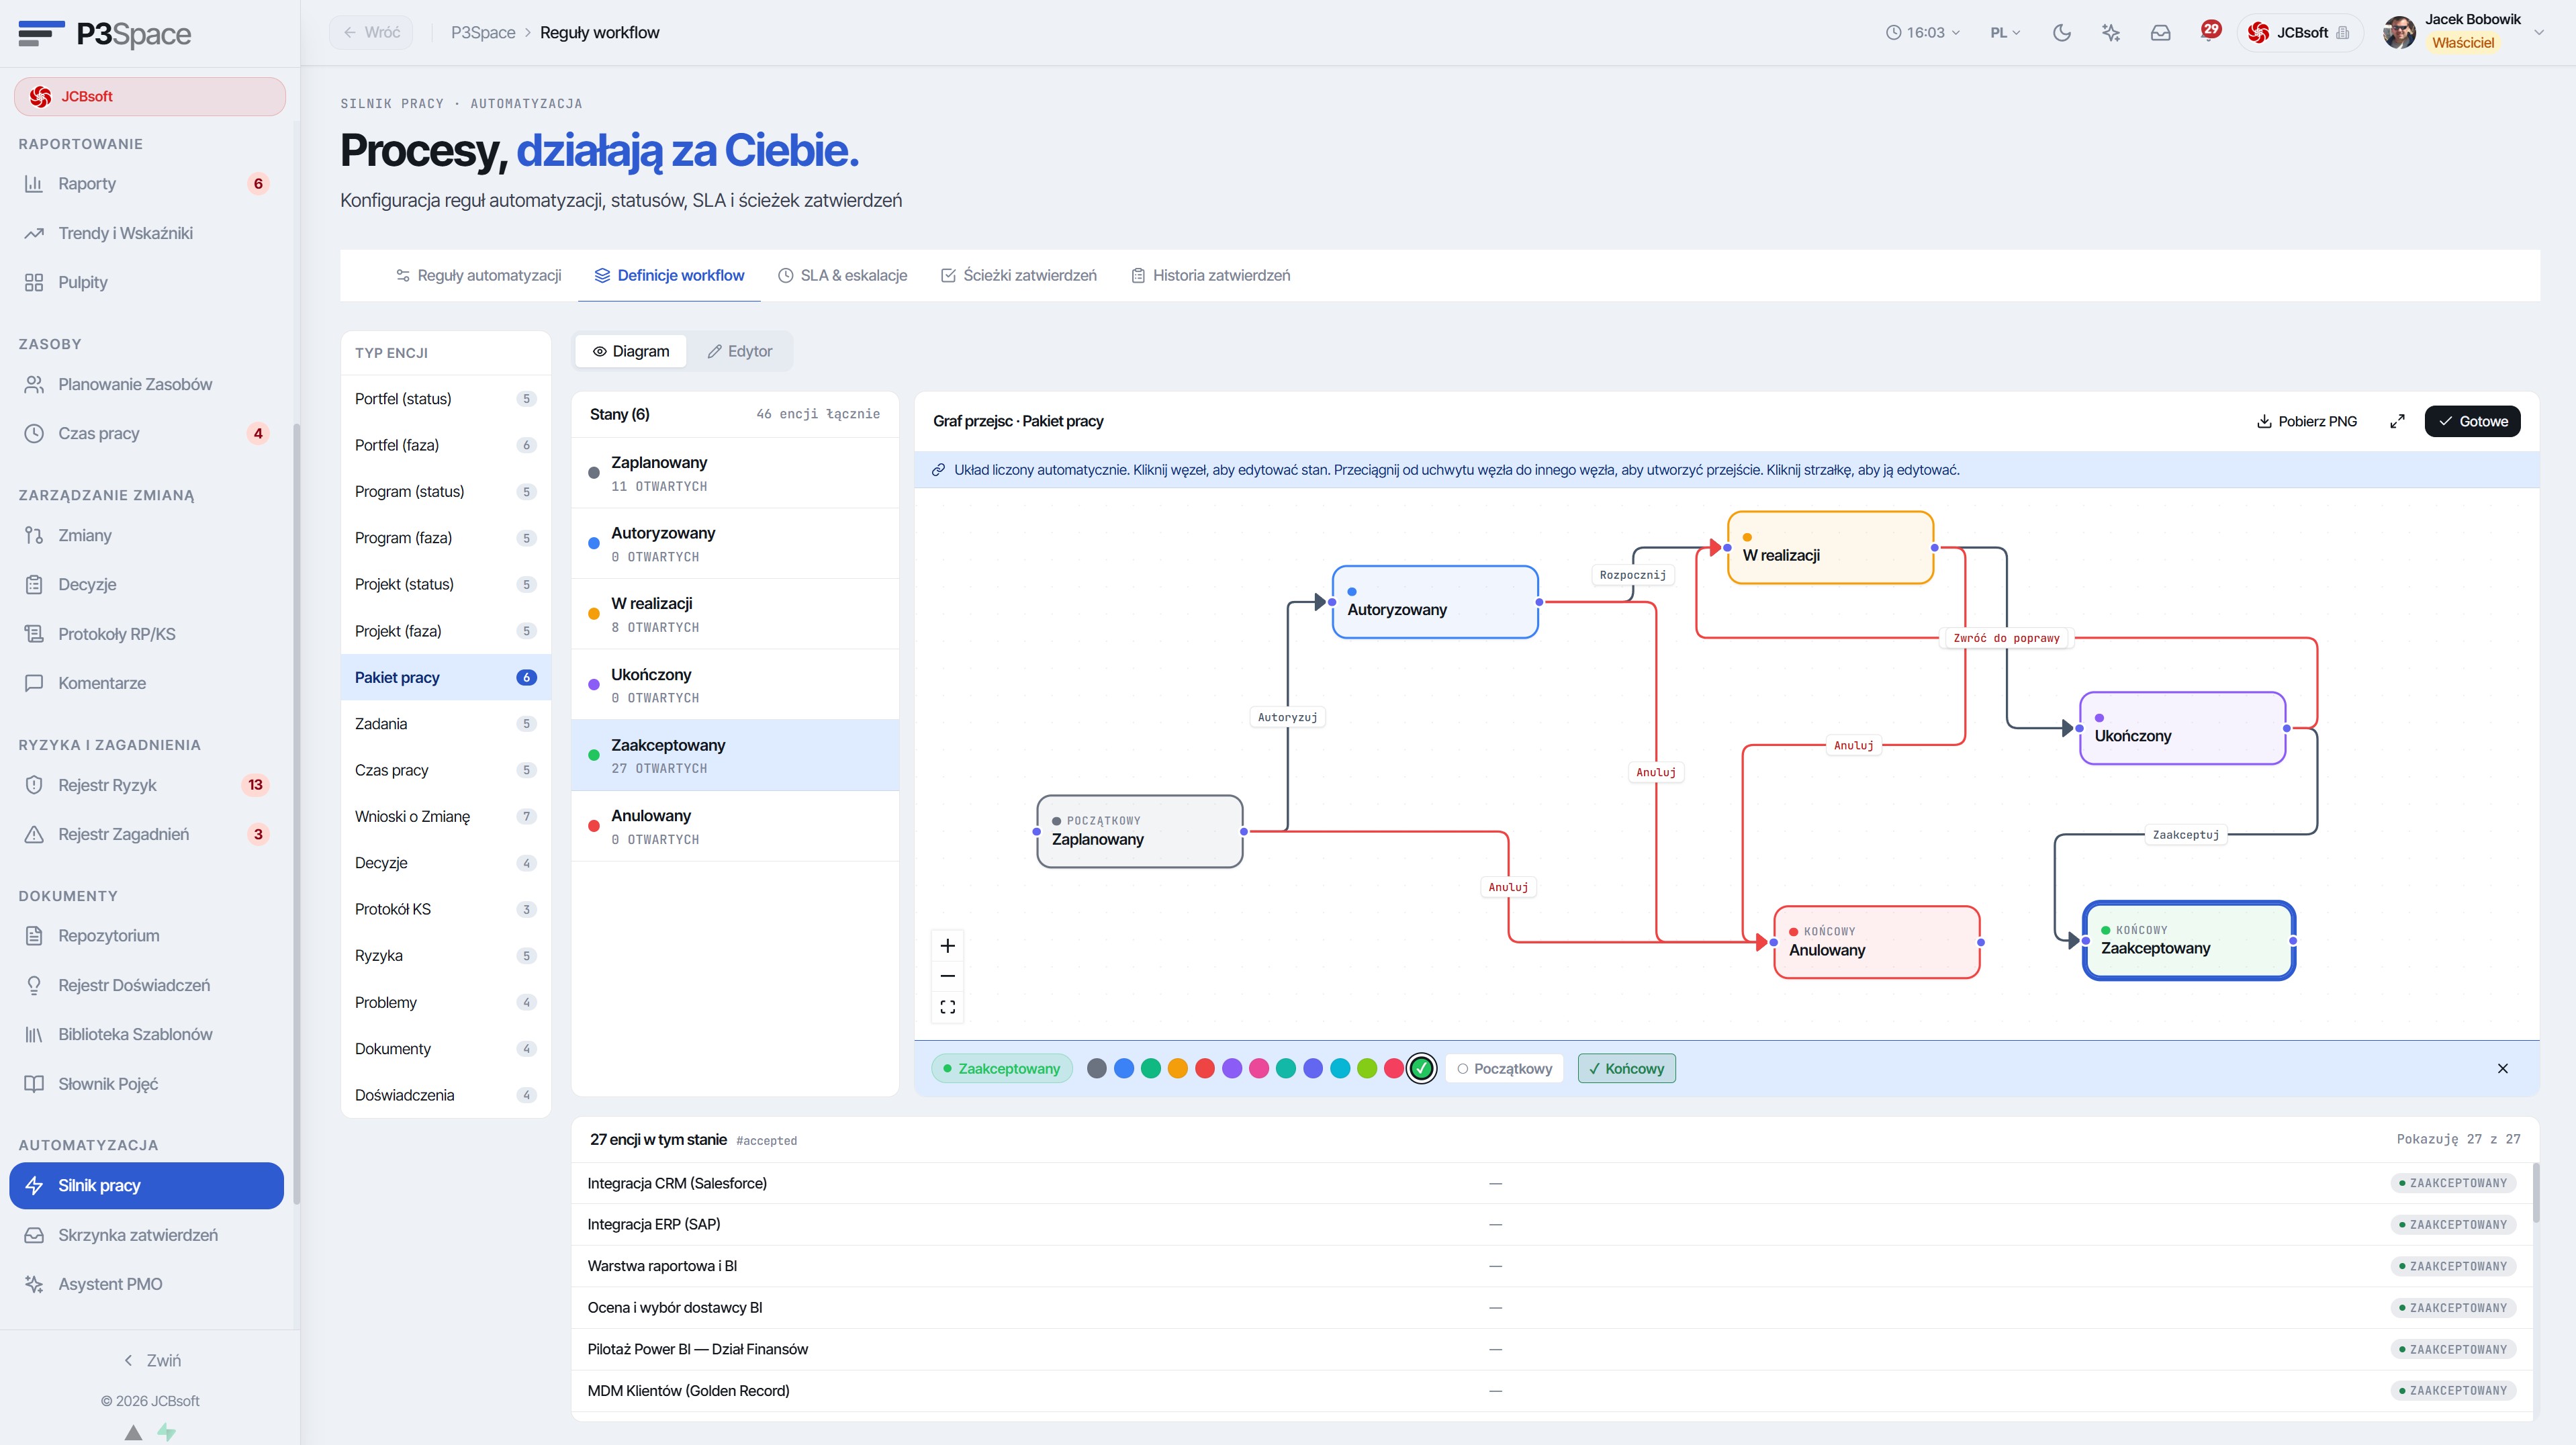Open Biblioteka Szablonów in sidebar
Screen dimensions: 2576x1445
click(147, 1035)
